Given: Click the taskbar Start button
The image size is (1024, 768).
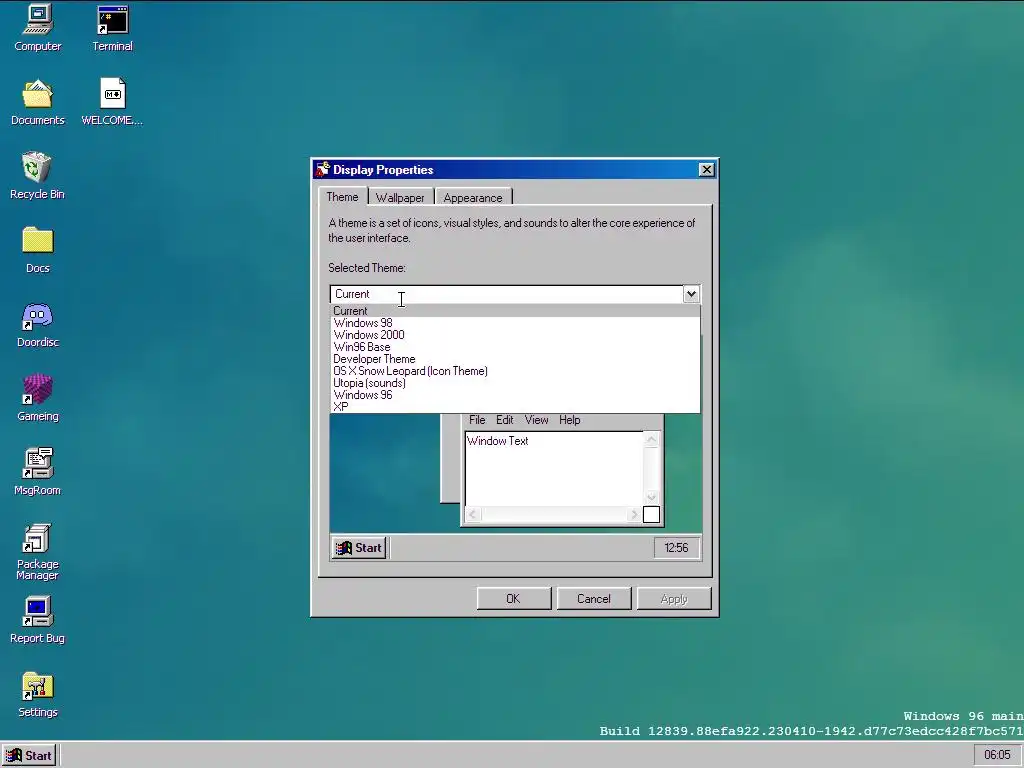Looking at the screenshot, I should (29, 756).
